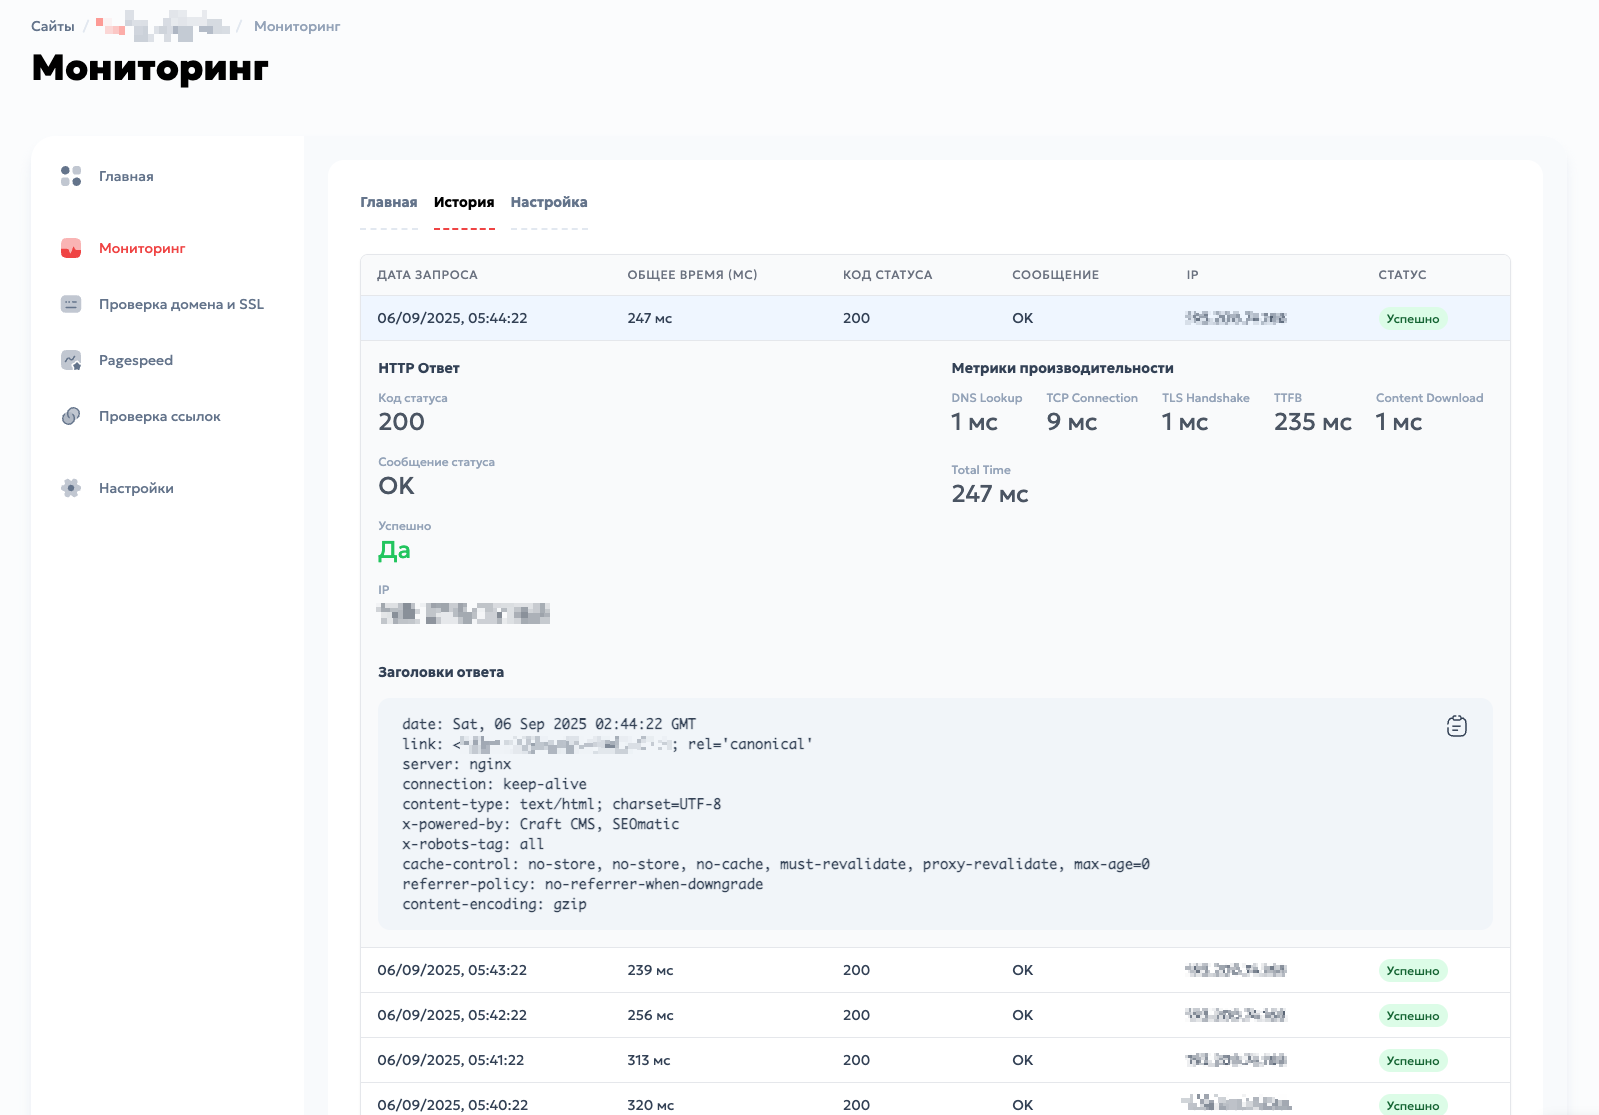Click the Total Time 247 мс value
Viewport: 1599px width, 1115px height.
[x=989, y=494]
